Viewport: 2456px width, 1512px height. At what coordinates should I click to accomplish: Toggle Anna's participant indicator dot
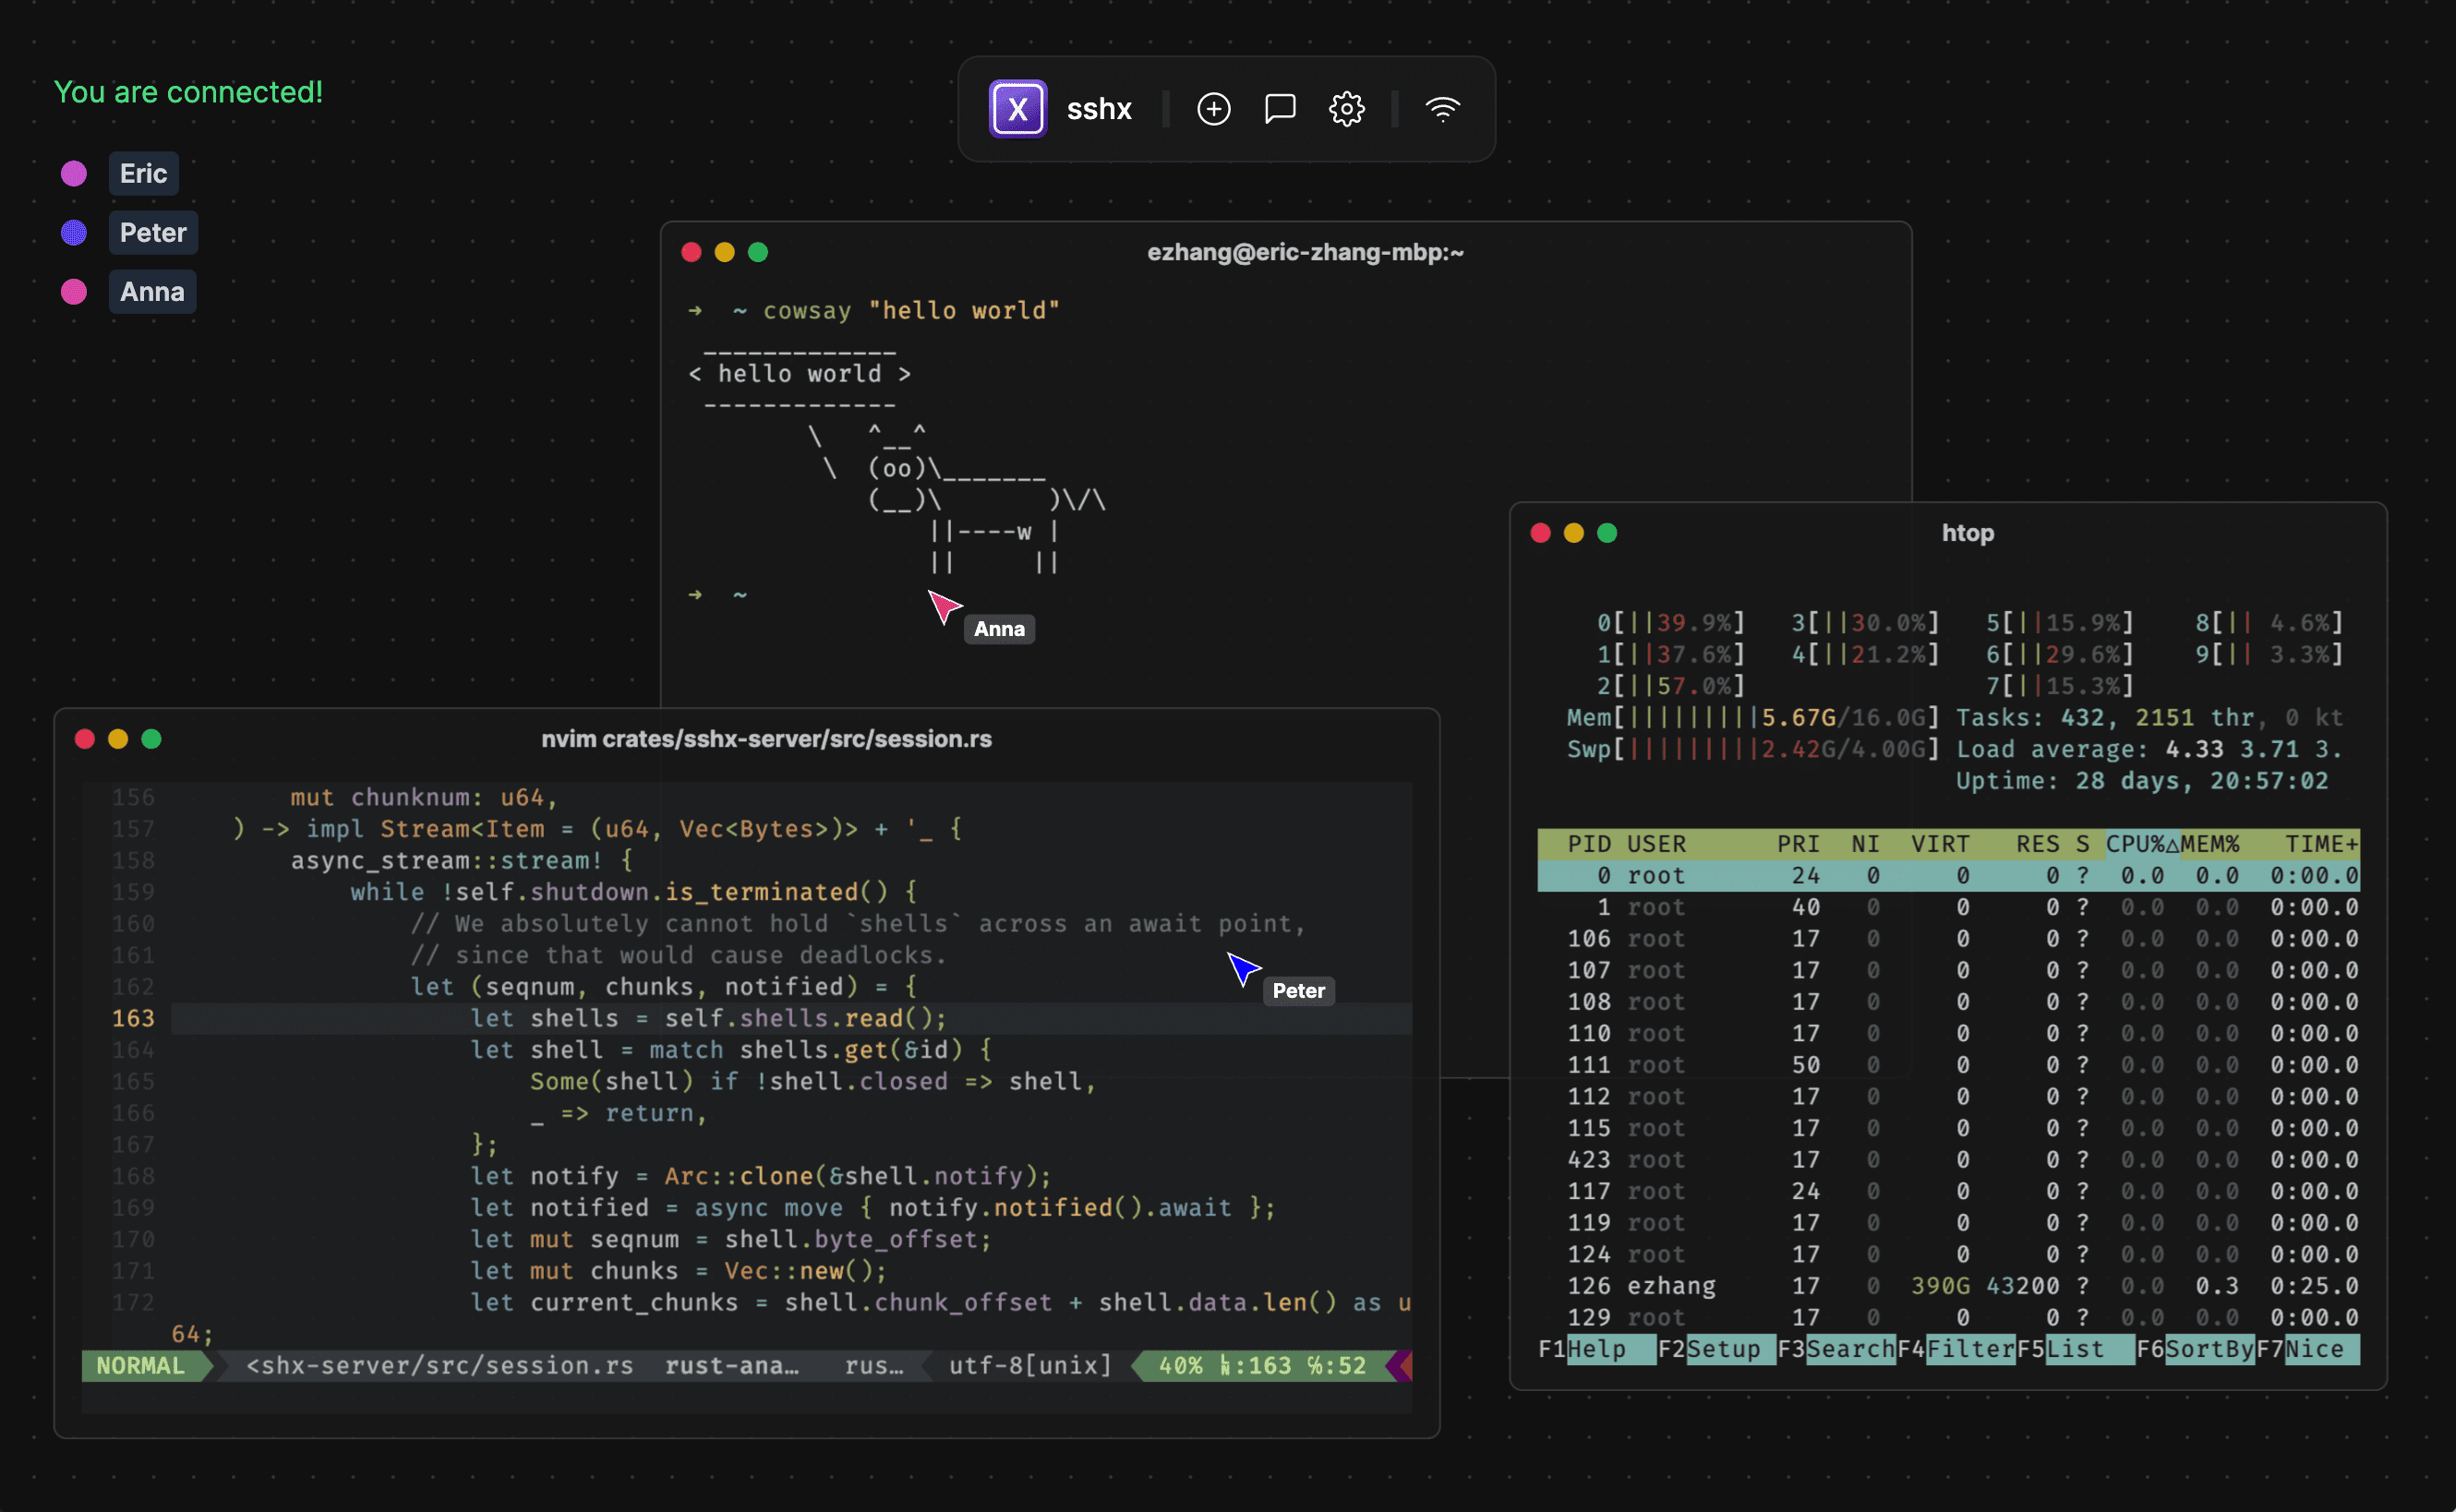(x=74, y=291)
